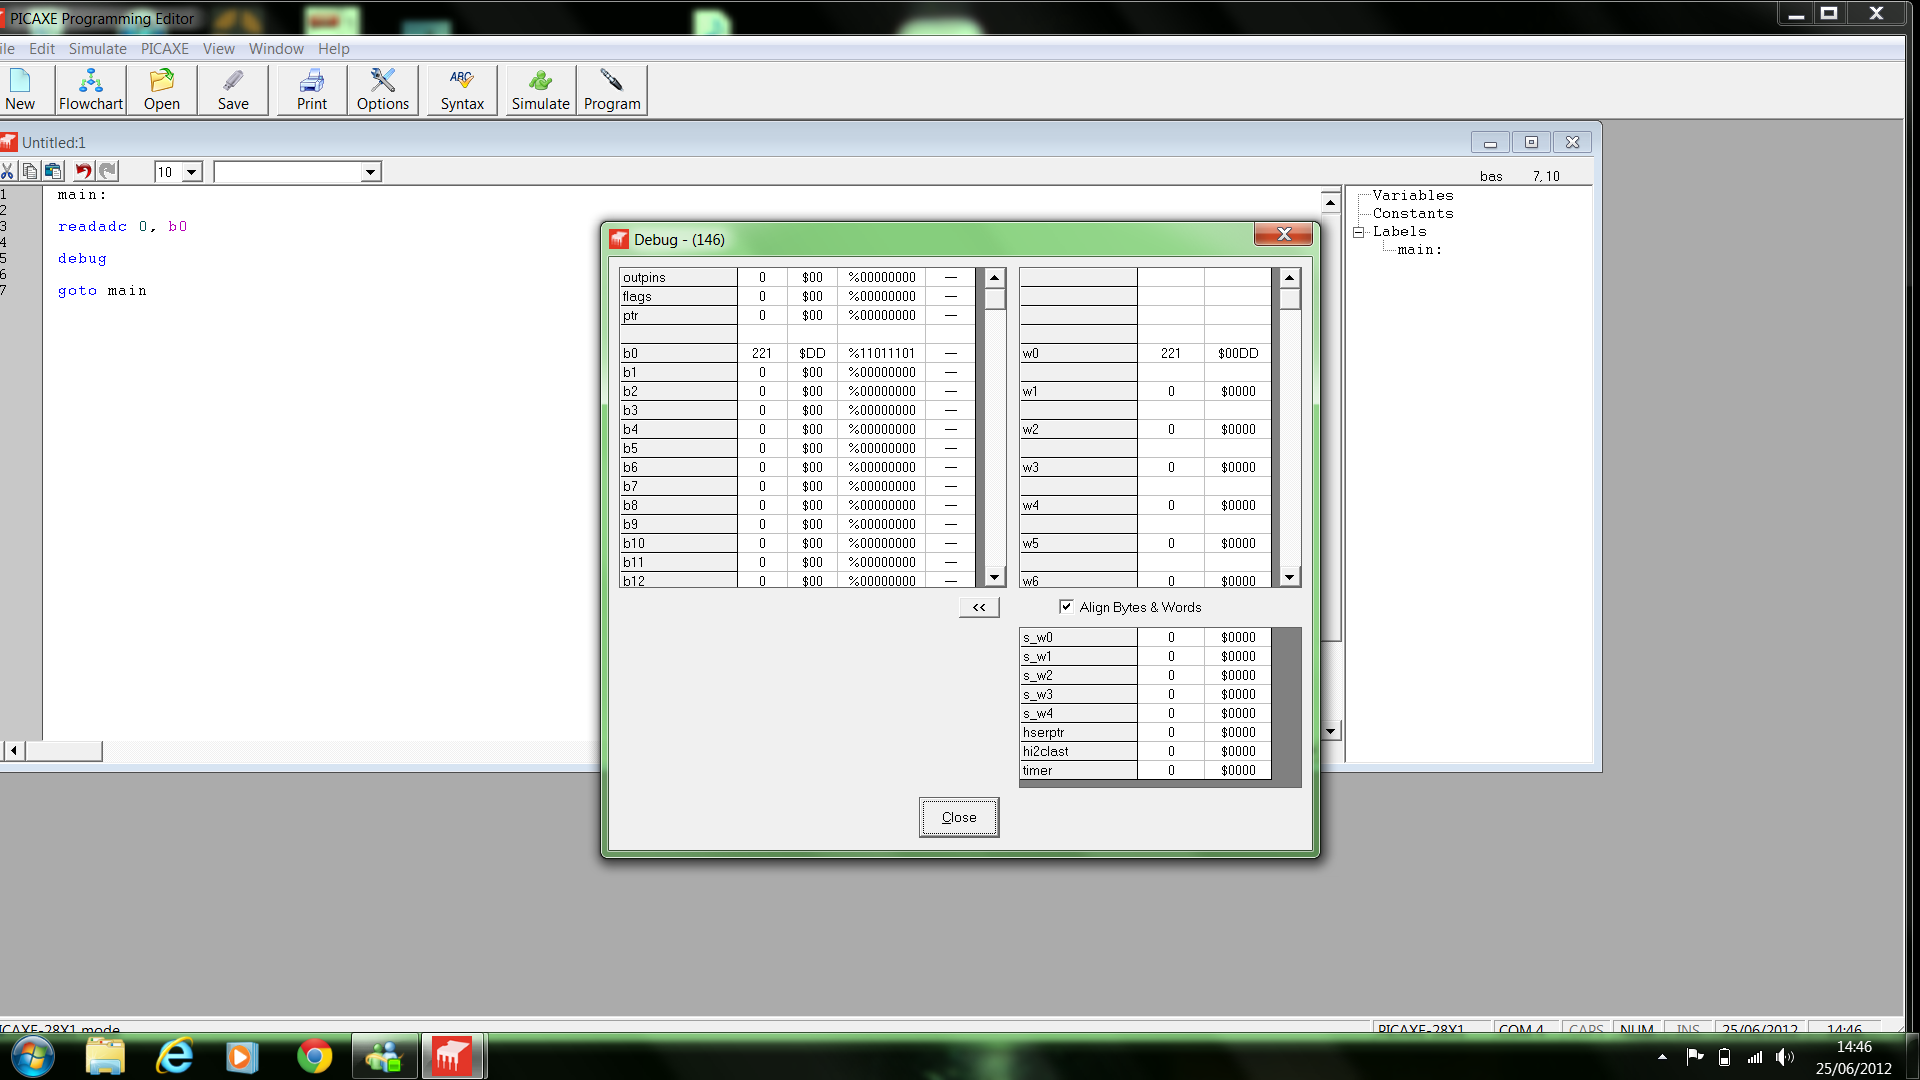
Task: Open the font size 10 dropdown
Action: 191,172
